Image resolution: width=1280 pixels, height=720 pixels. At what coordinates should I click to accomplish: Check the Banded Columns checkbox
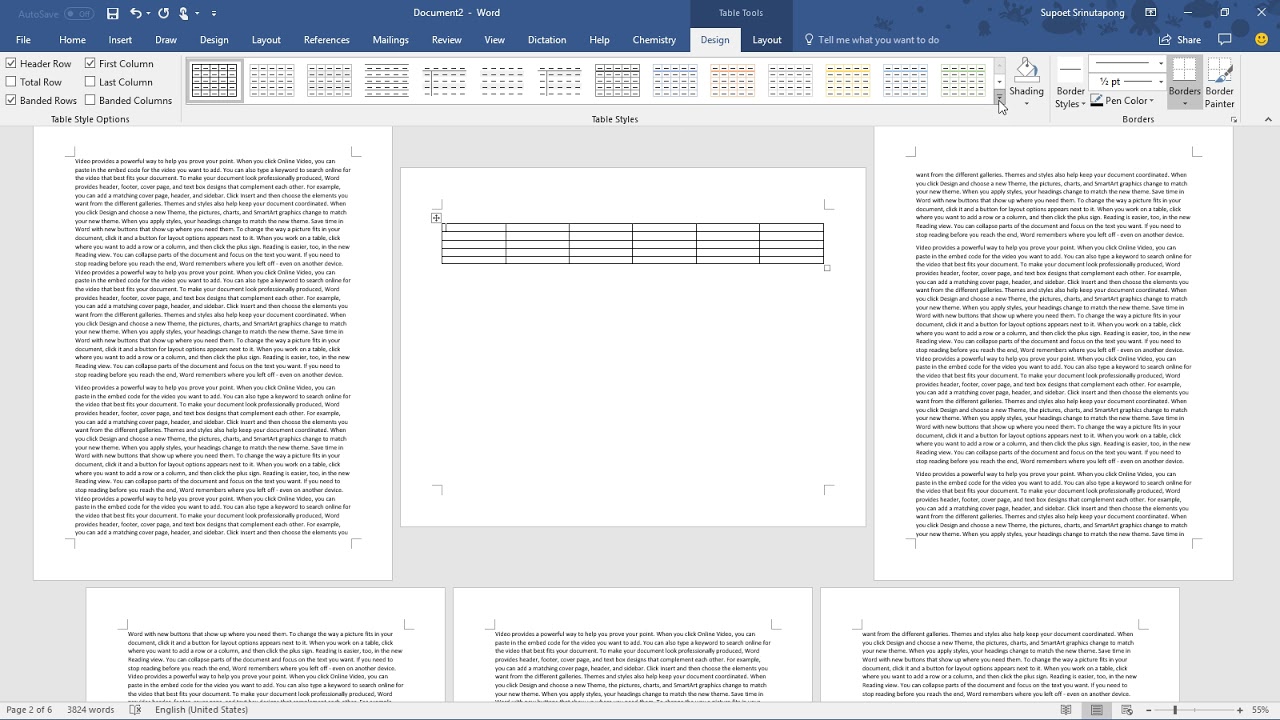coord(90,100)
